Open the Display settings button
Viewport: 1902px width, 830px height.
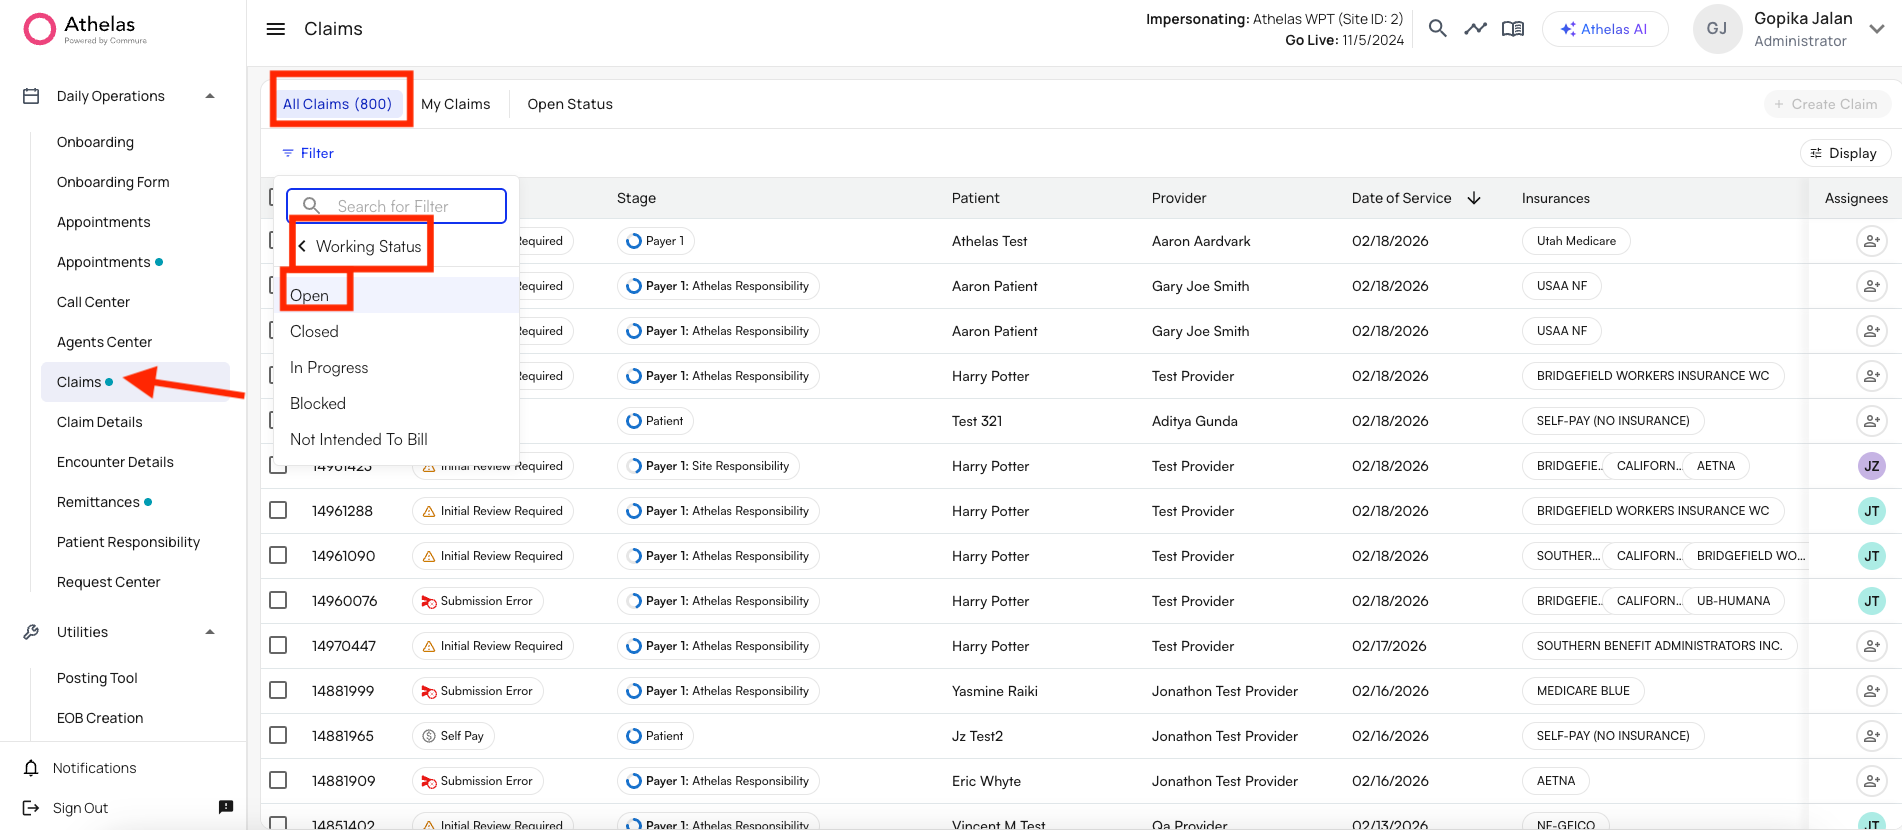click(x=1844, y=153)
